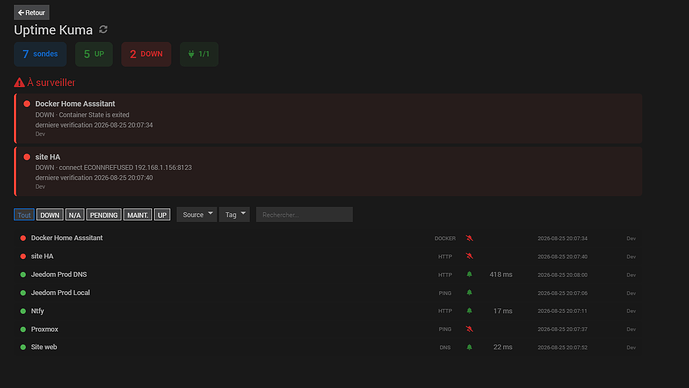
Task: Click the ECONNREFUSED 192.168.1.156:8123 message
Action: coord(138,167)
